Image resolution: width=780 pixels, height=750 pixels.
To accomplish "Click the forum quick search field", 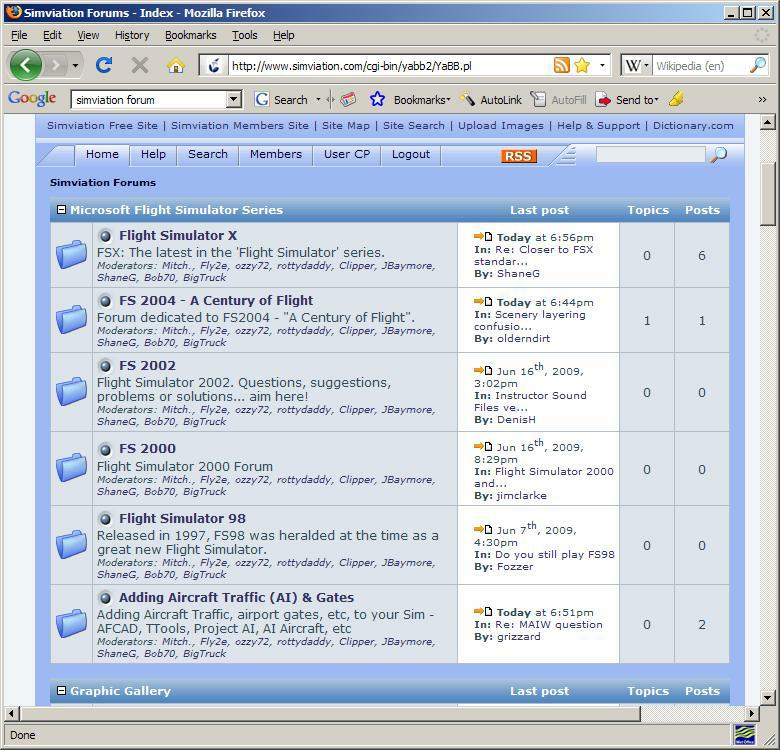I will 651,155.
